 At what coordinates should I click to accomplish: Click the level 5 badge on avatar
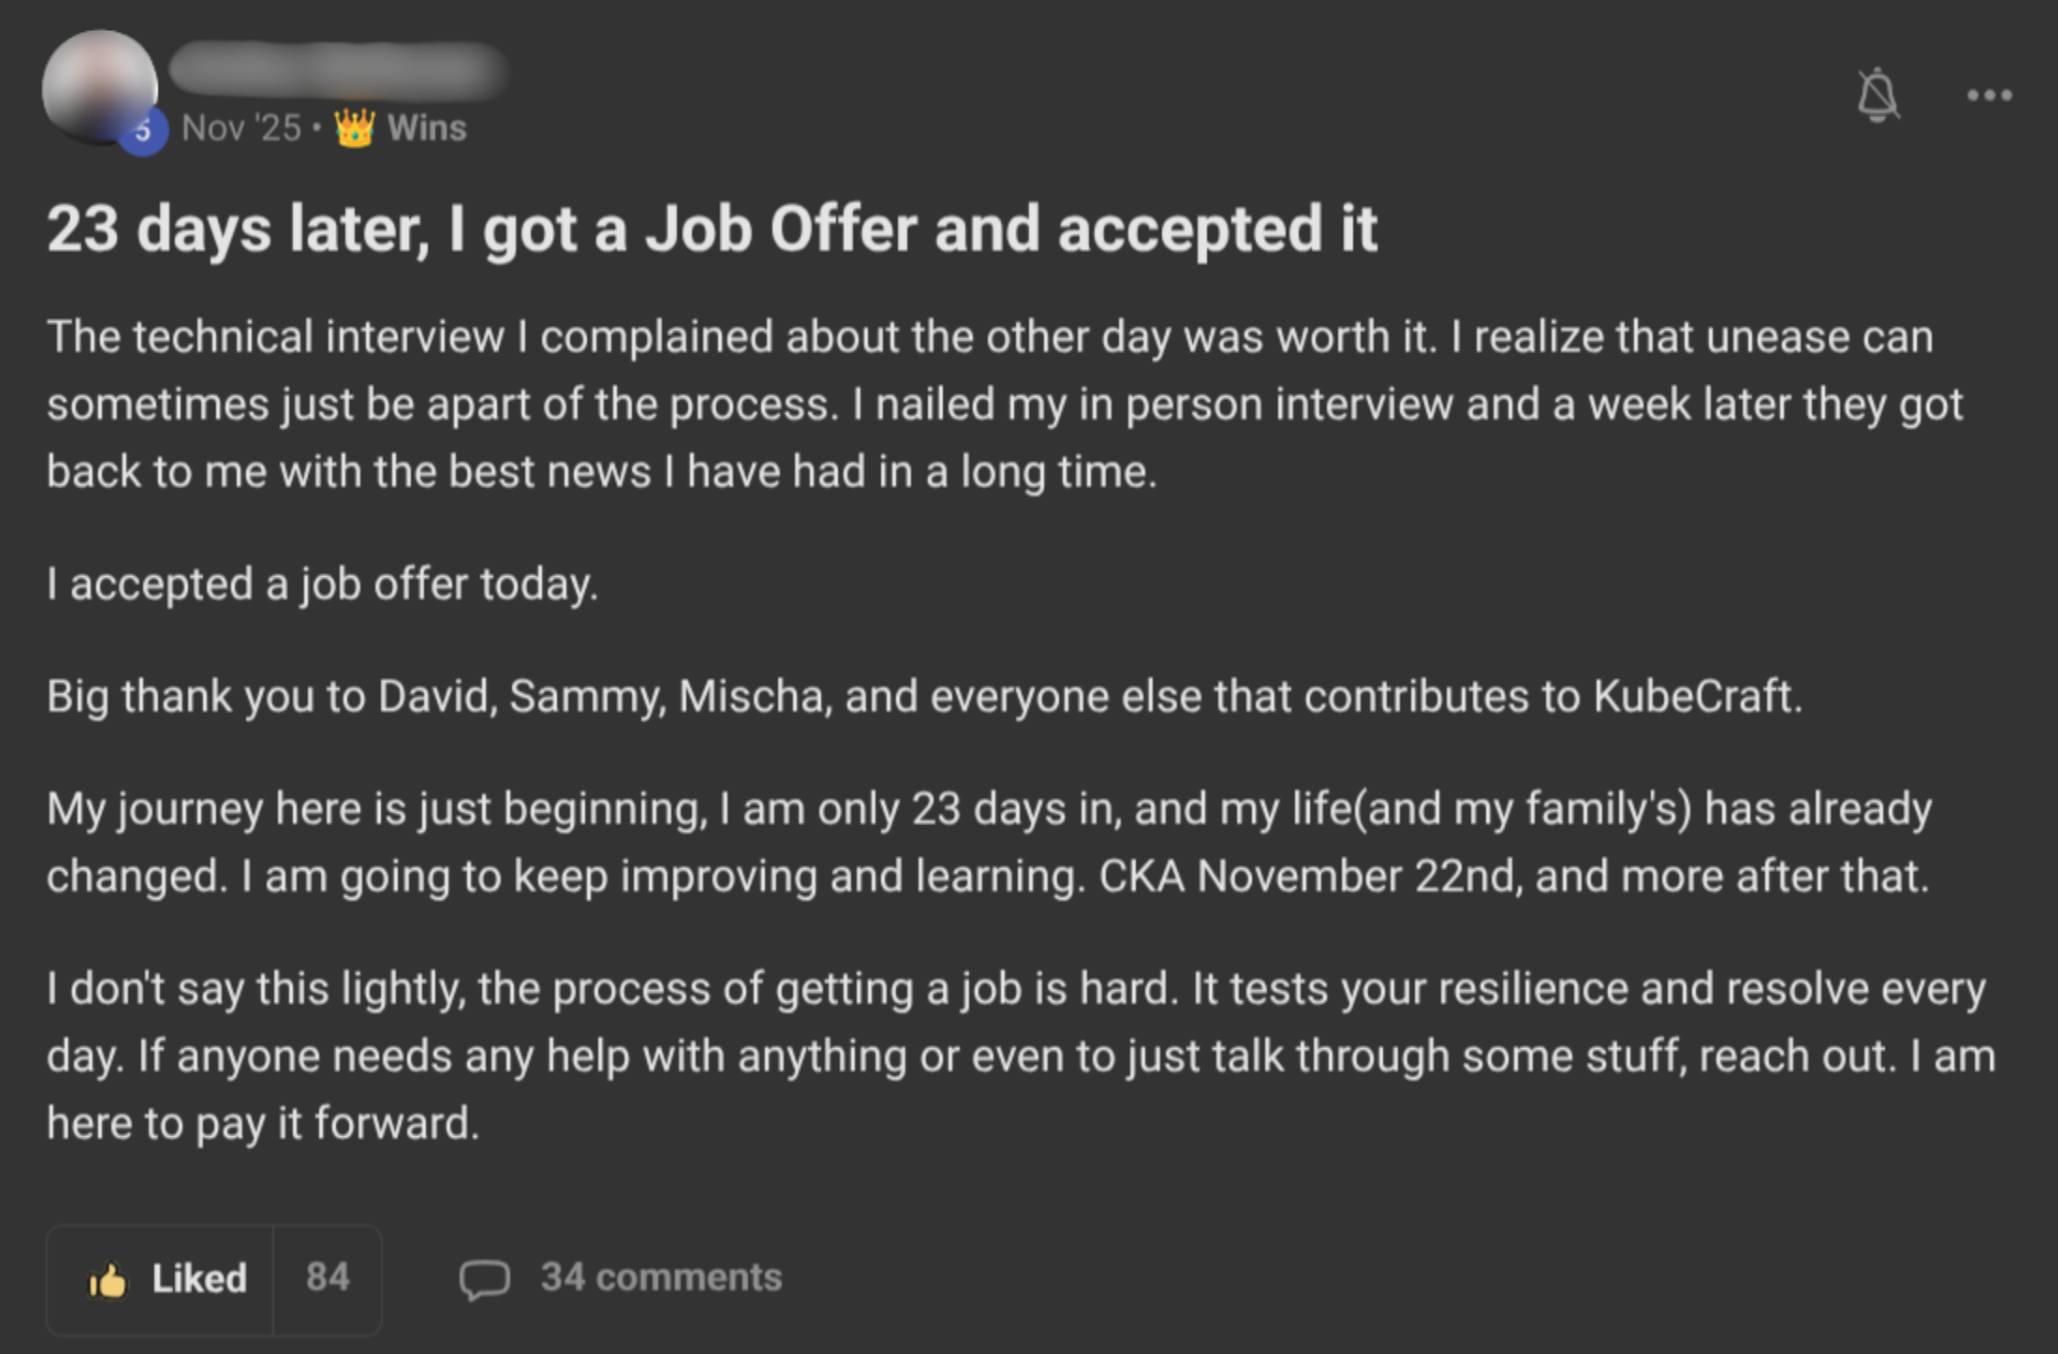point(143,131)
